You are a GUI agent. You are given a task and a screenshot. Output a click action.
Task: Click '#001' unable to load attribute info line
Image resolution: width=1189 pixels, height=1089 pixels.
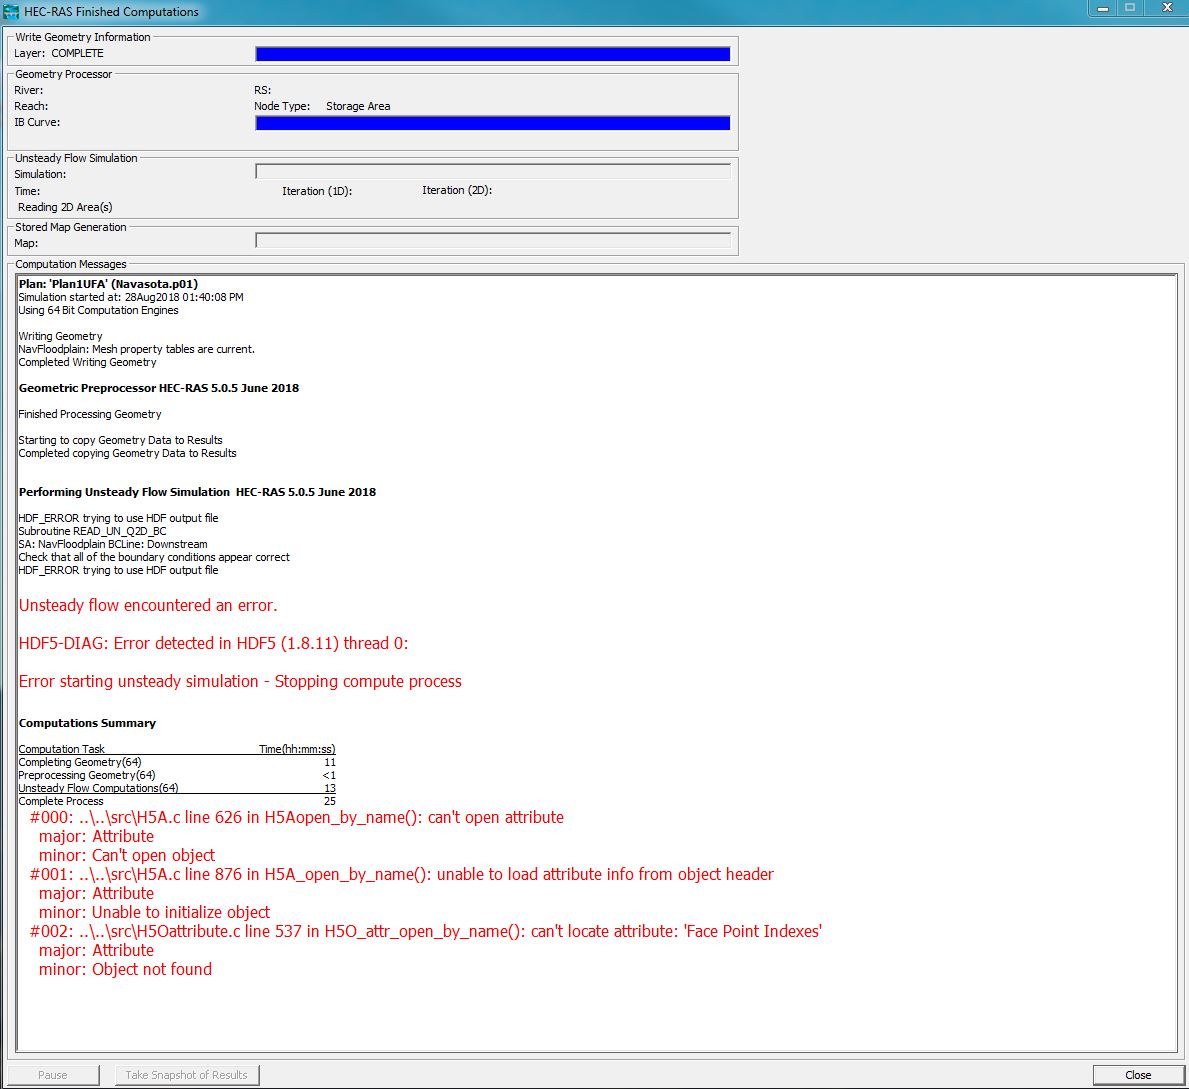(401, 874)
